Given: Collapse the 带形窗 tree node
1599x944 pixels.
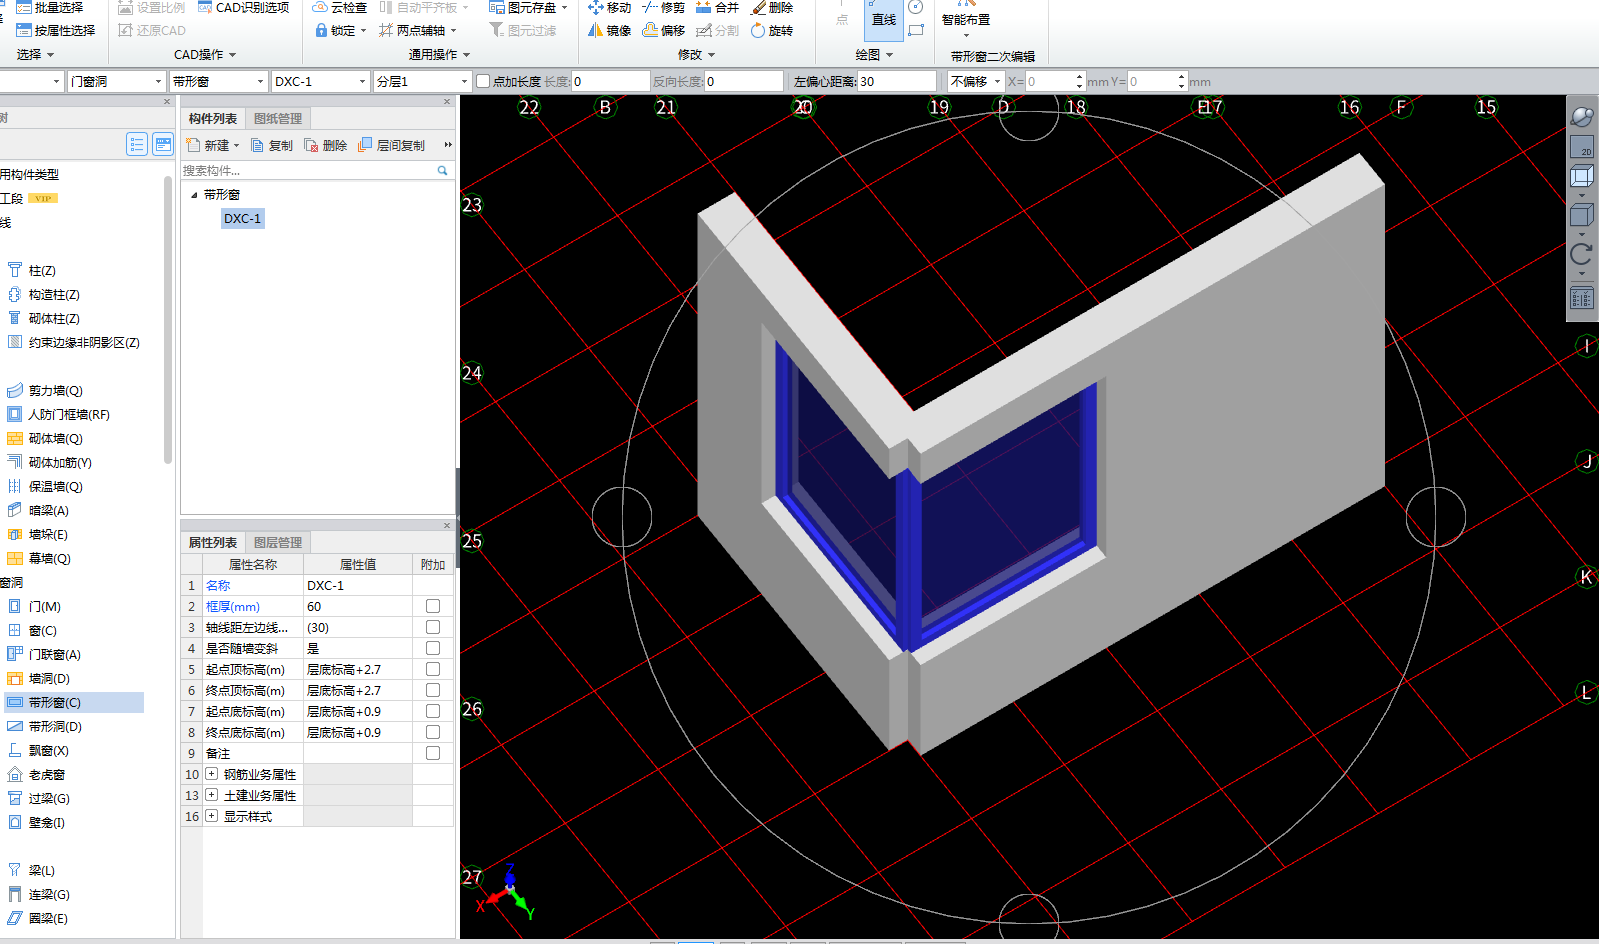Looking at the screenshot, I should [194, 195].
